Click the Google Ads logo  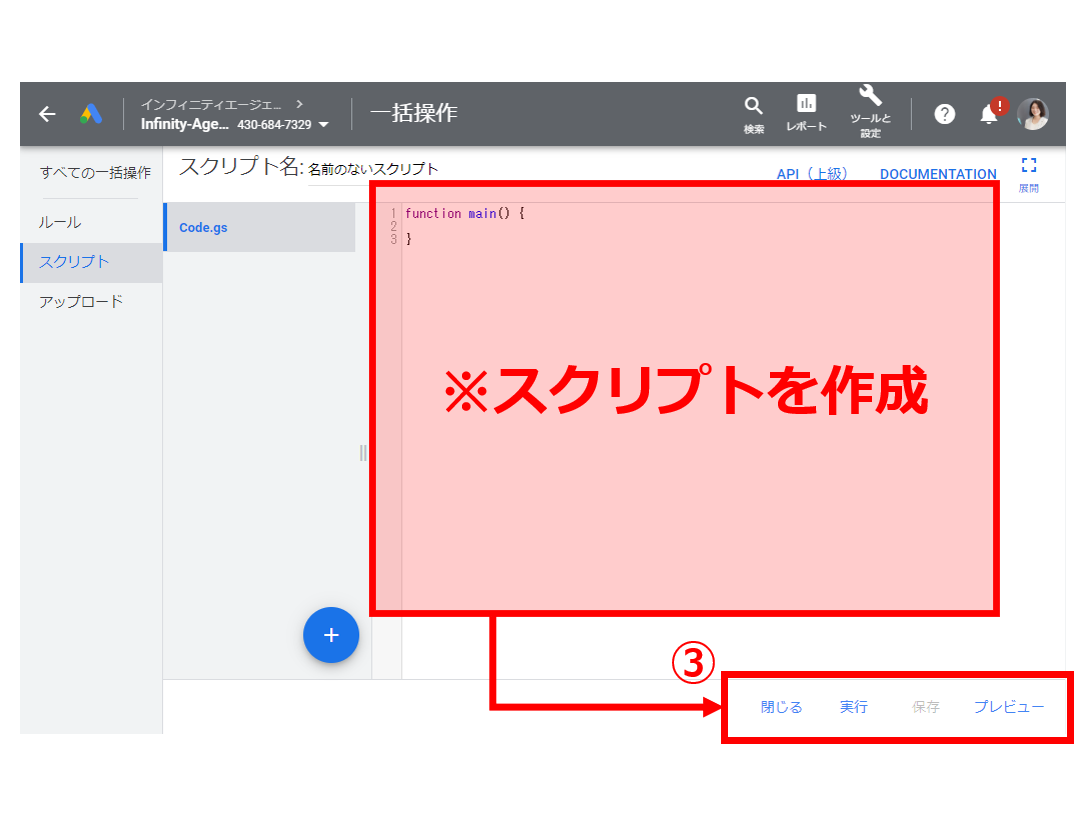(91, 114)
